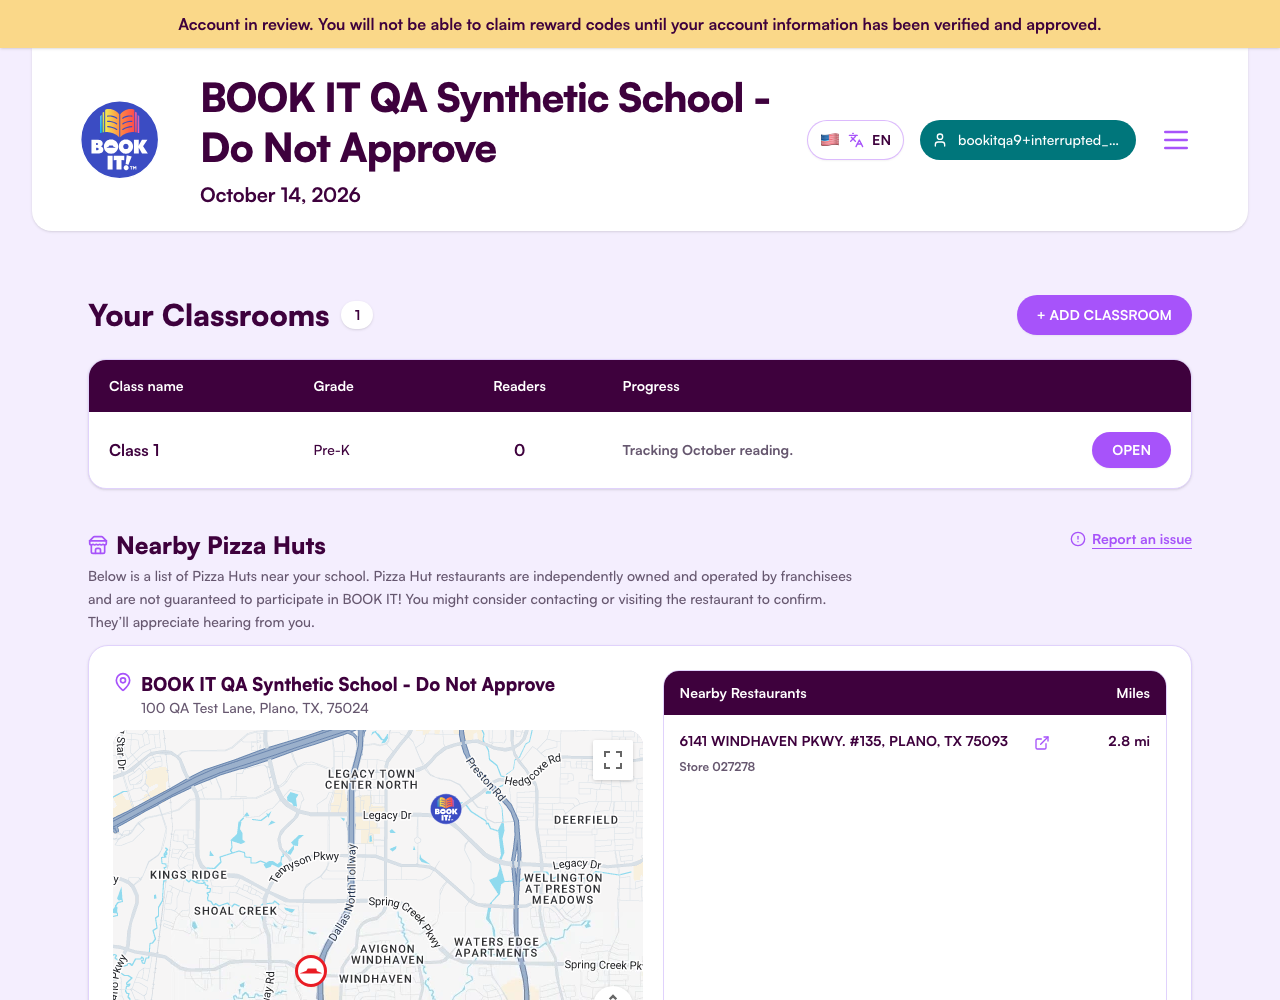Click the October 14, 2026 date
The height and width of the screenshot is (1000, 1280).
pyautogui.click(x=280, y=195)
